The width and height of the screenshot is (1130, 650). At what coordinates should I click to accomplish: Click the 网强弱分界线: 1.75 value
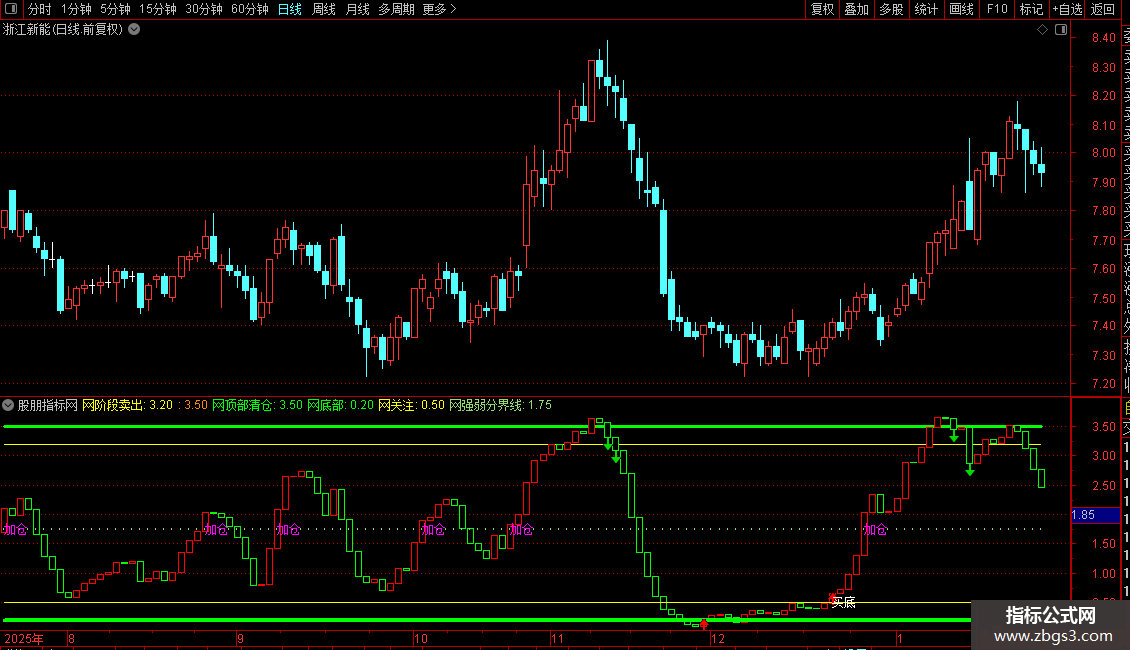pos(500,405)
